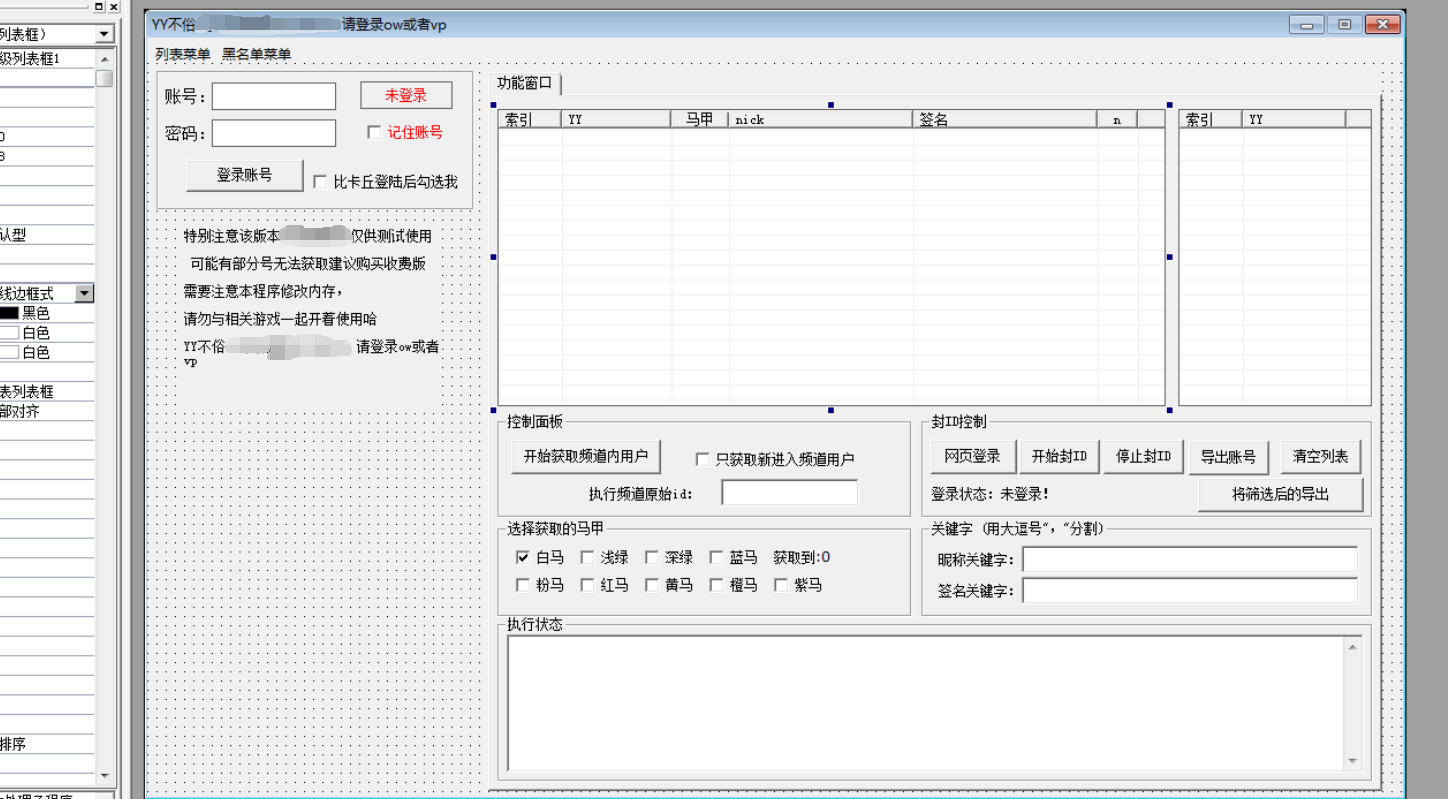The height and width of the screenshot is (799, 1448).
Task: Close the property panel with its x icon
Action: pos(113,6)
